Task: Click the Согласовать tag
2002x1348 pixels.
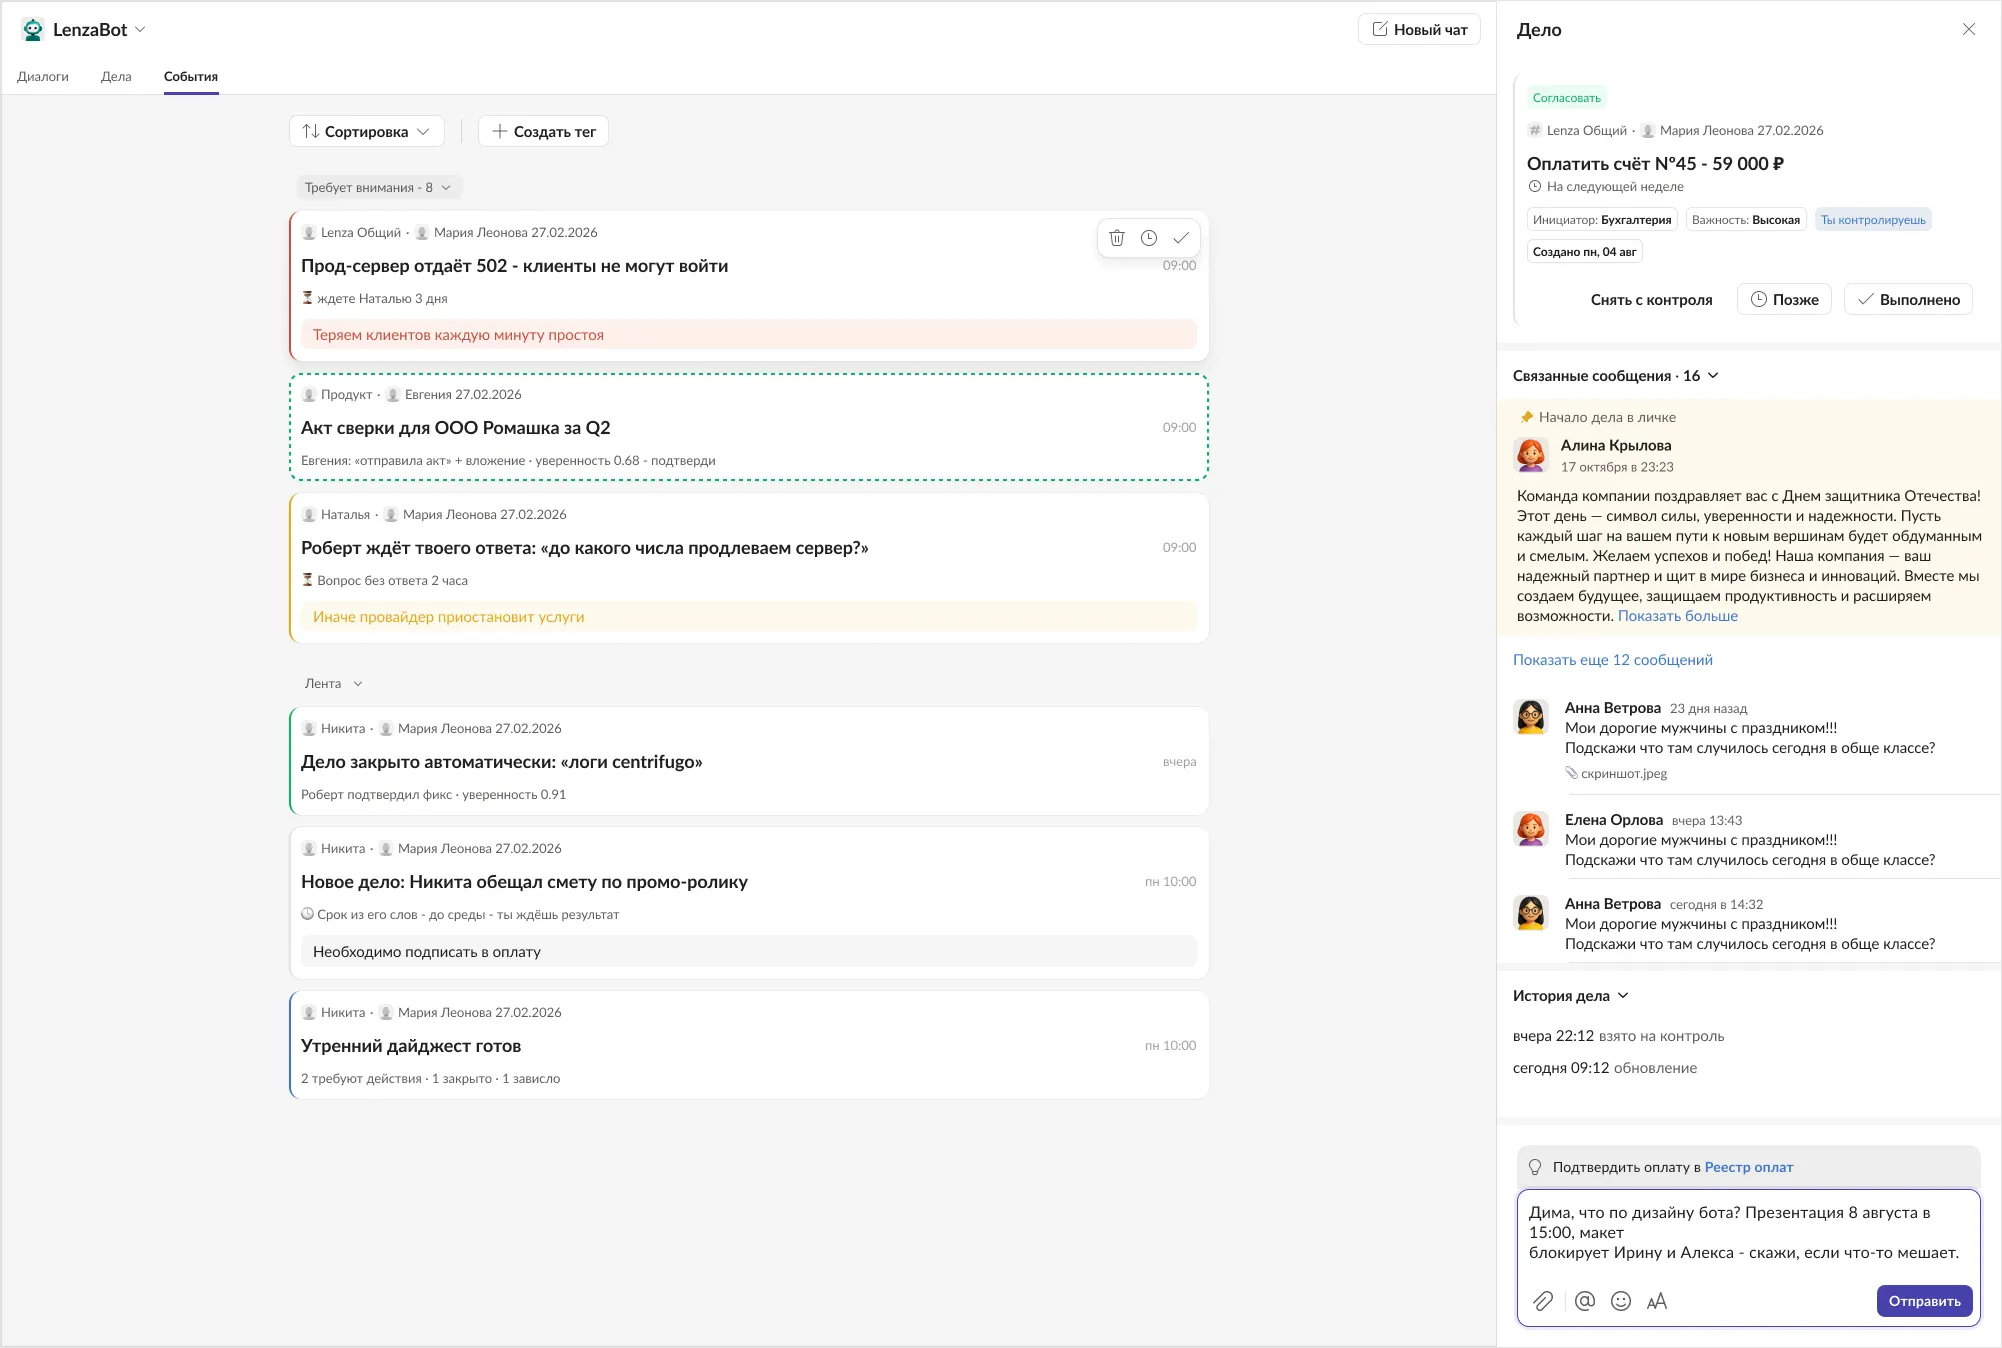Action: click(x=1566, y=97)
